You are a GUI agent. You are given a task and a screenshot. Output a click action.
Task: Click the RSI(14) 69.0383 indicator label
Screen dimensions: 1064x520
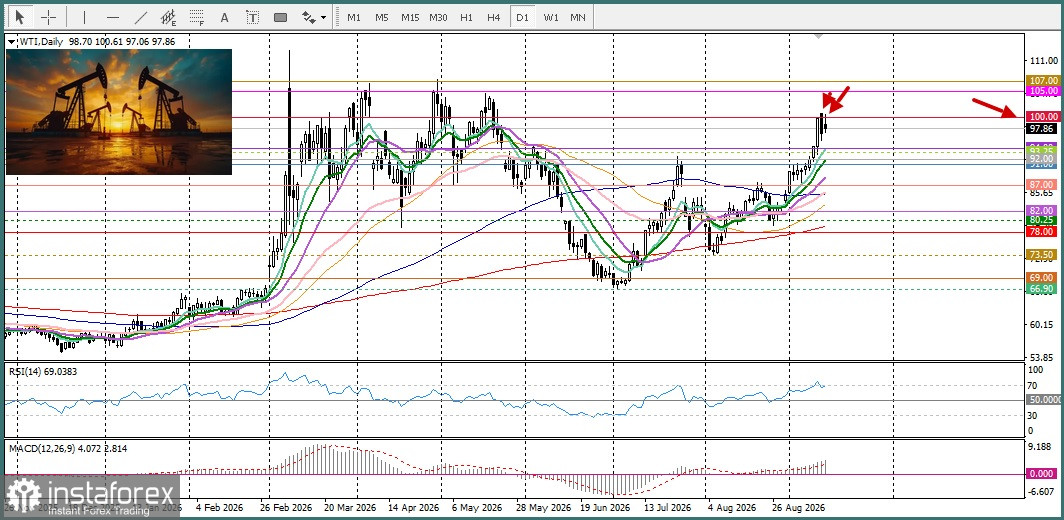(44, 371)
